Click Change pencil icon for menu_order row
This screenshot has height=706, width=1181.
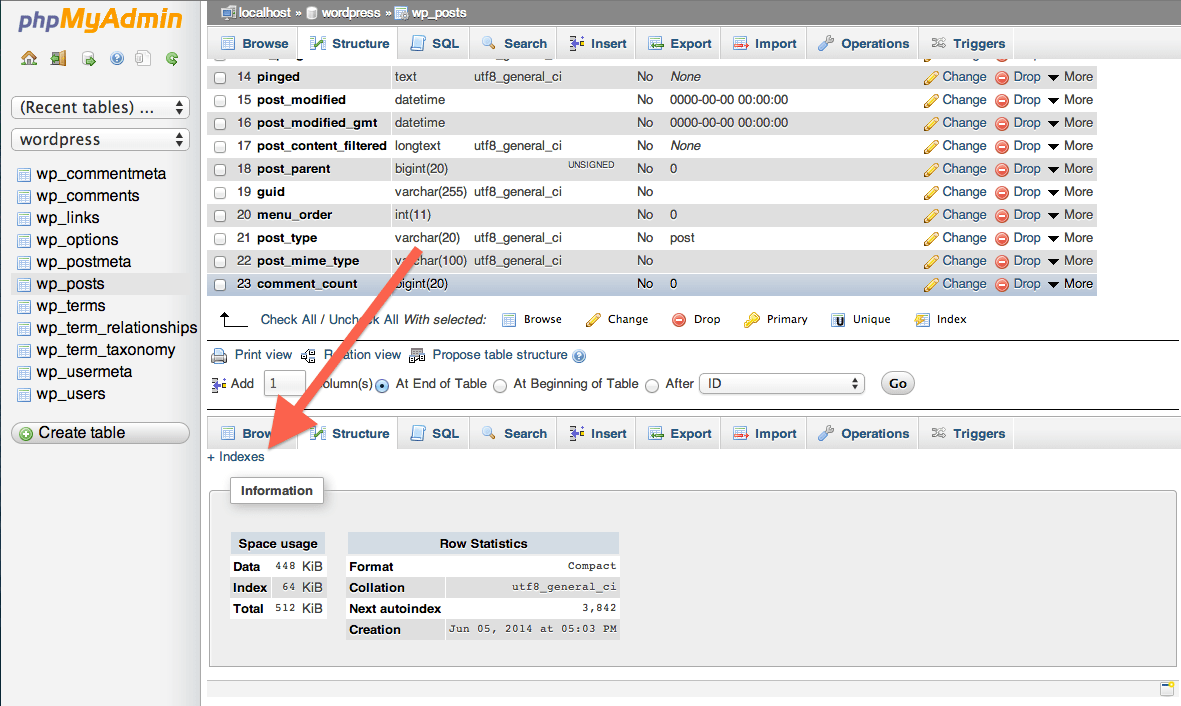[931, 216]
